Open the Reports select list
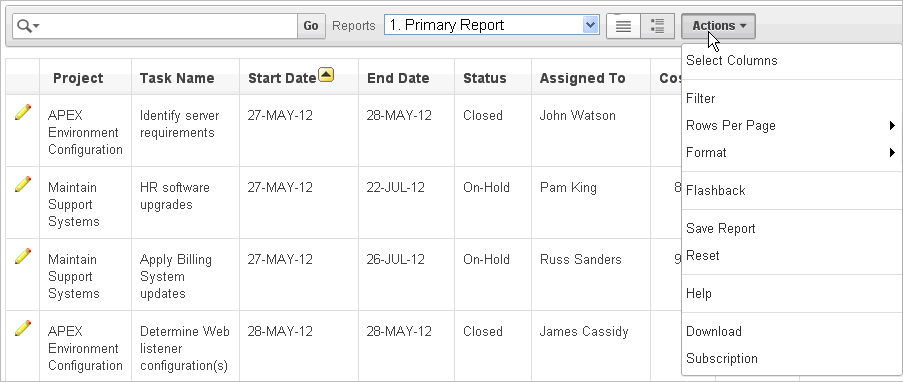Image resolution: width=903 pixels, height=382 pixels. tap(492, 25)
